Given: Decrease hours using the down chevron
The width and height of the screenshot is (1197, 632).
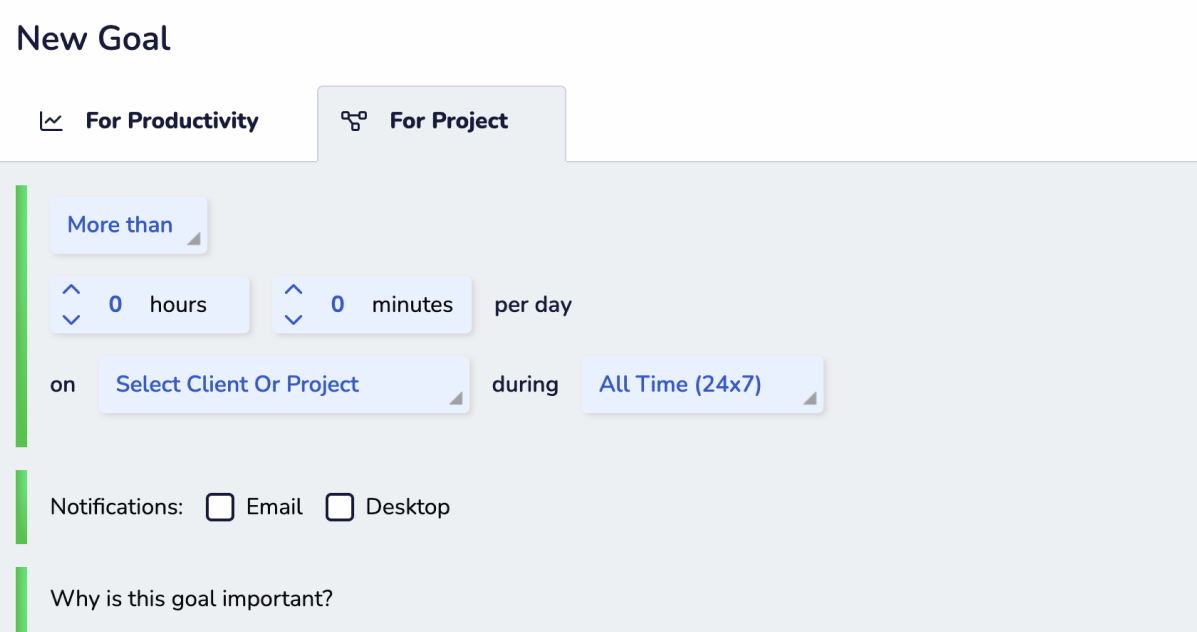Looking at the screenshot, I should coord(70,319).
